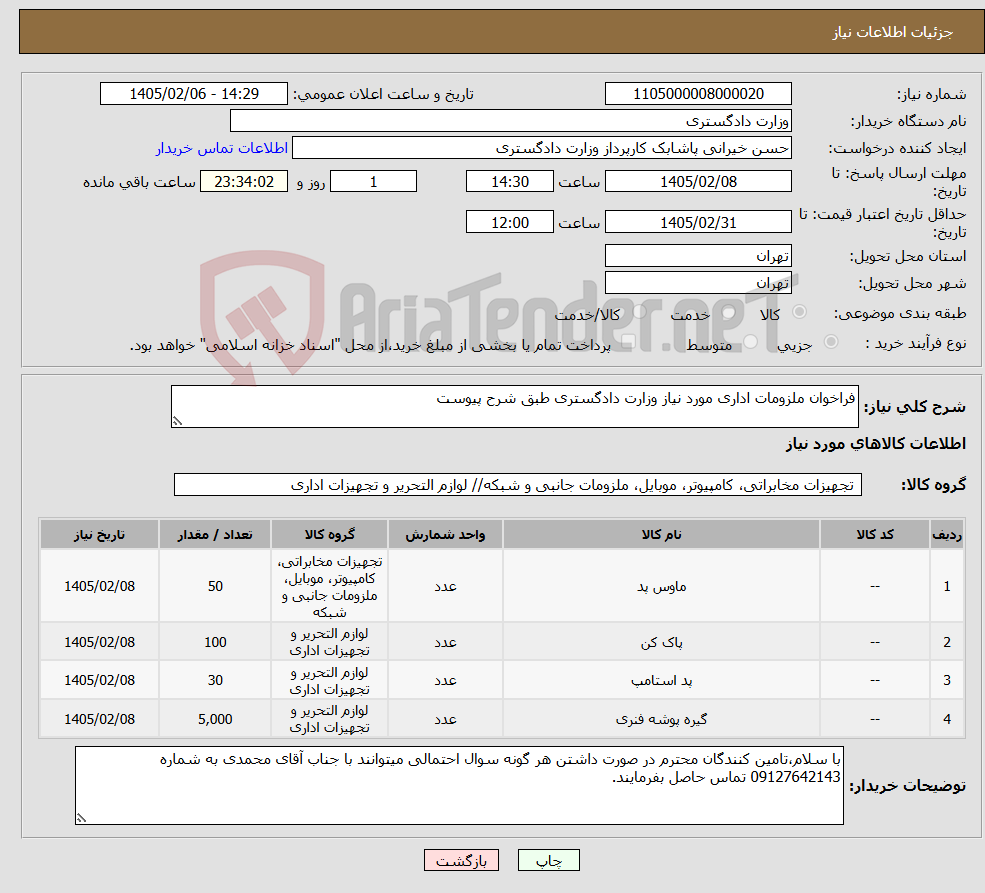The width and height of the screenshot is (985, 893).
Task: Click the remaining days field showing 1
Action: coord(373,181)
